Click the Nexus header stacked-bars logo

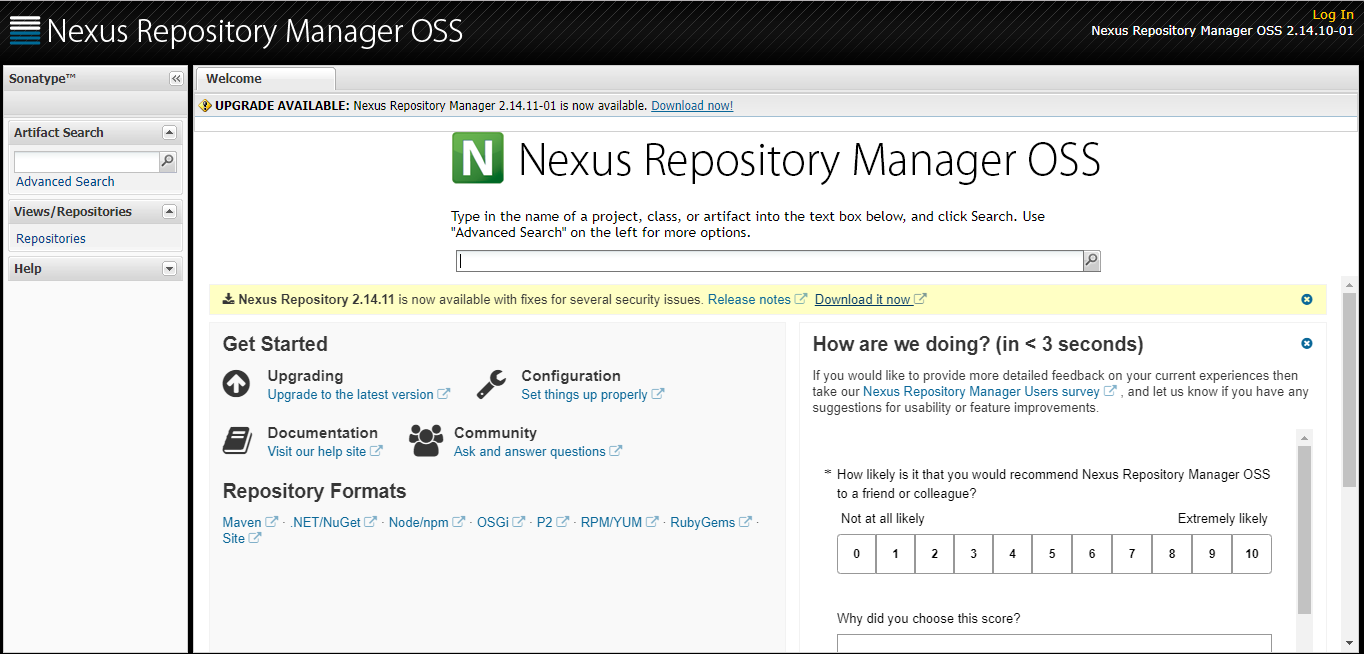pyautogui.click(x=24, y=31)
